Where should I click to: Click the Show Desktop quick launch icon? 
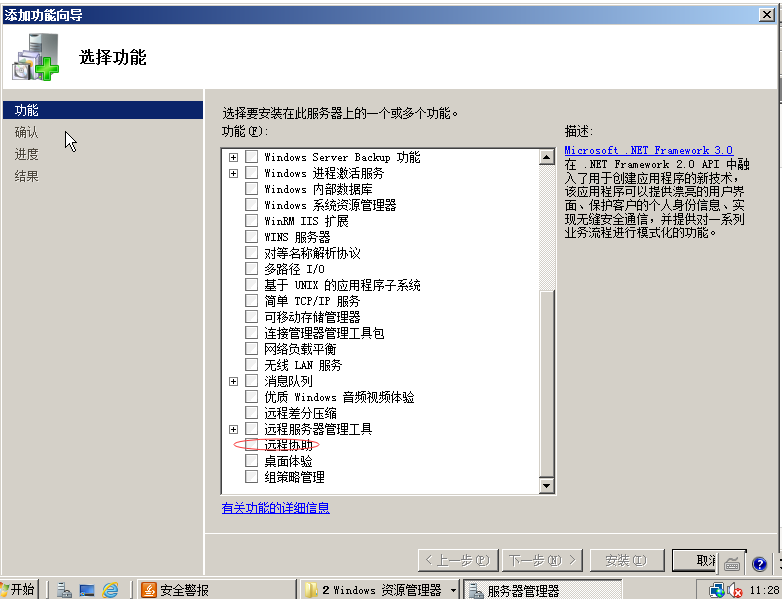(x=87, y=590)
